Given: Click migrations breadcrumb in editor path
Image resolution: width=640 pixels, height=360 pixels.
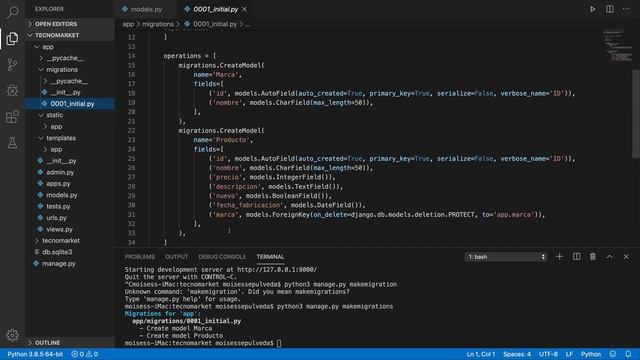Looking at the screenshot, I should point(158,24).
